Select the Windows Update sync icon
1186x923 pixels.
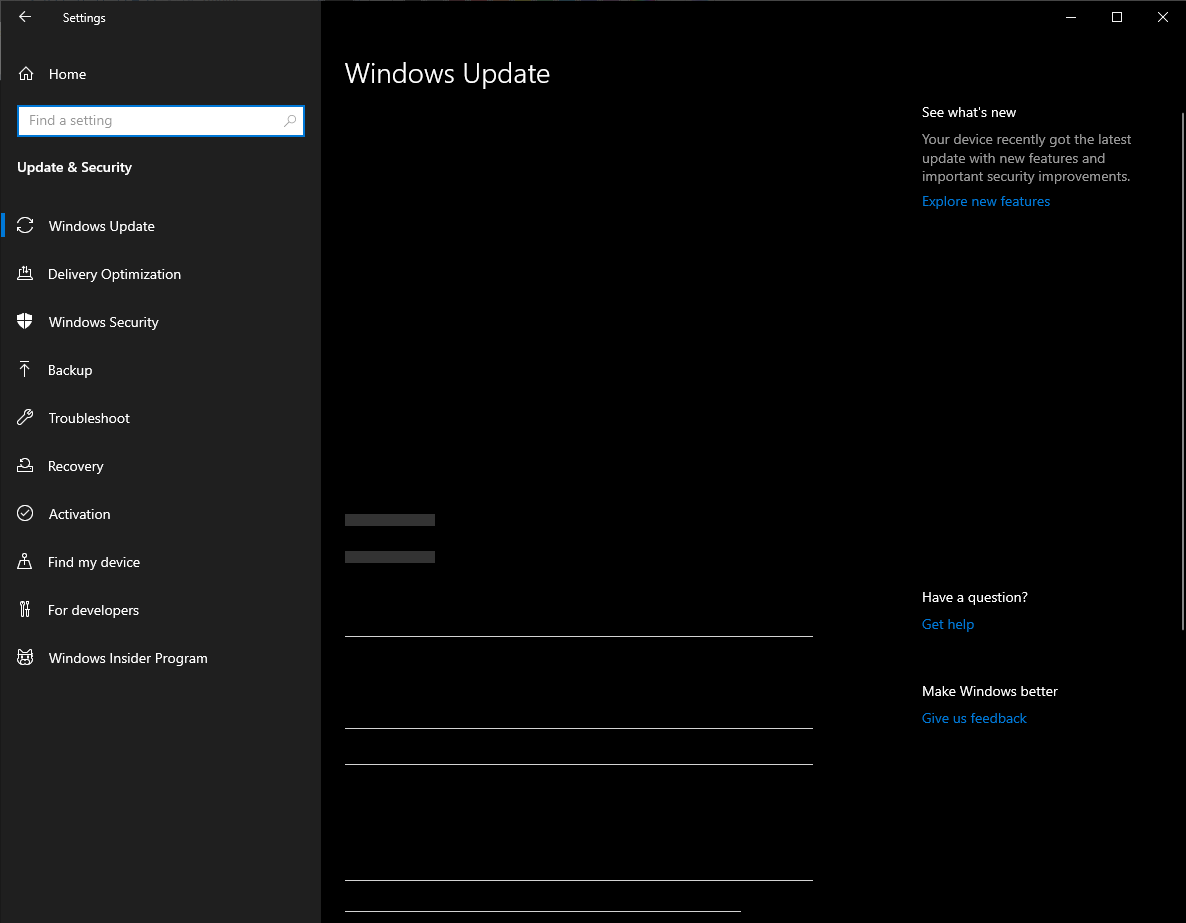tap(25, 225)
